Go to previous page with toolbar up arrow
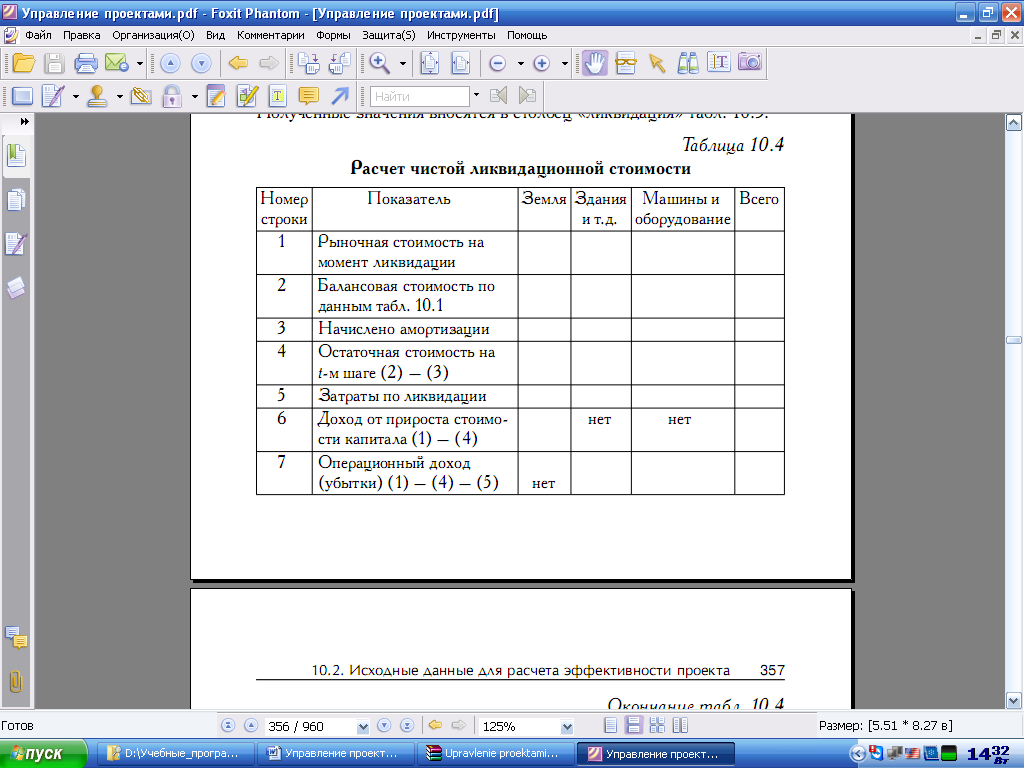1024x768 pixels. tap(170, 63)
